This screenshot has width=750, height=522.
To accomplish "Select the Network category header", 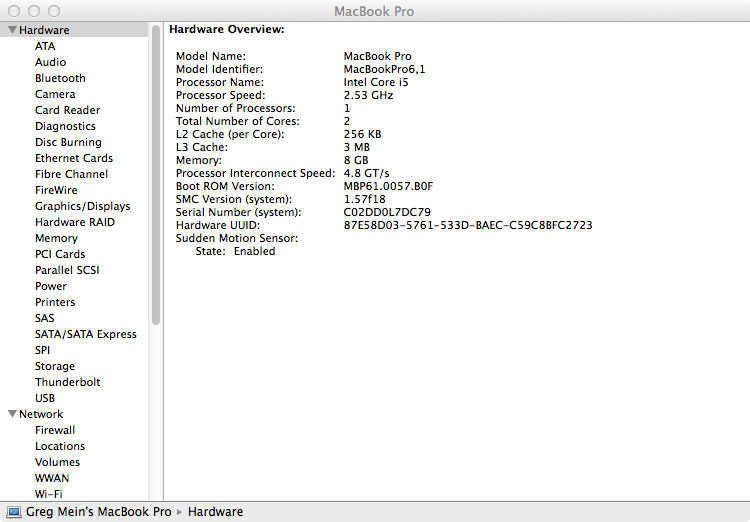I will 41,414.
